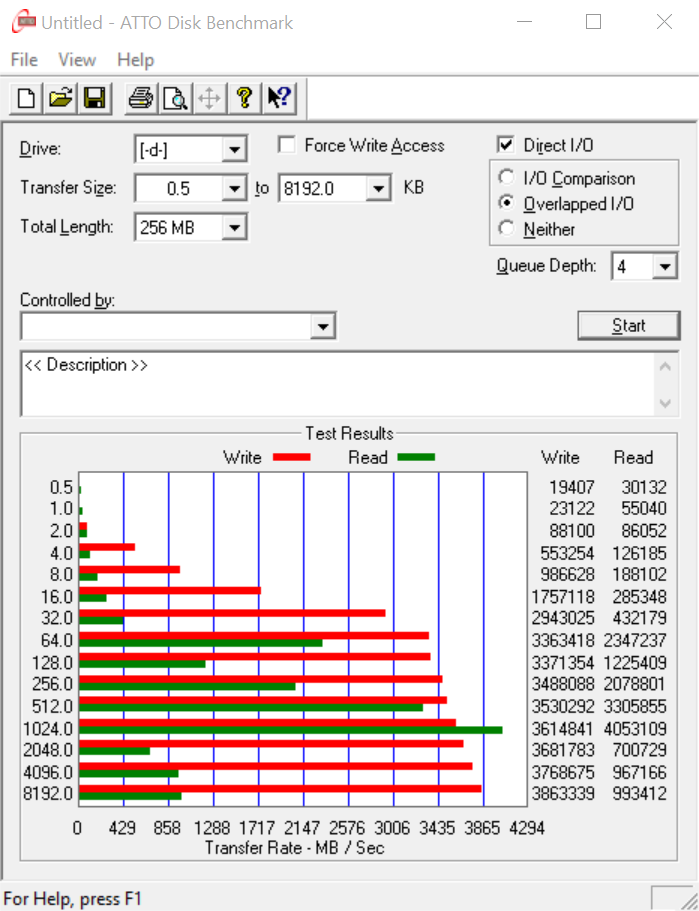Click inside the Description text box

coord(338,383)
